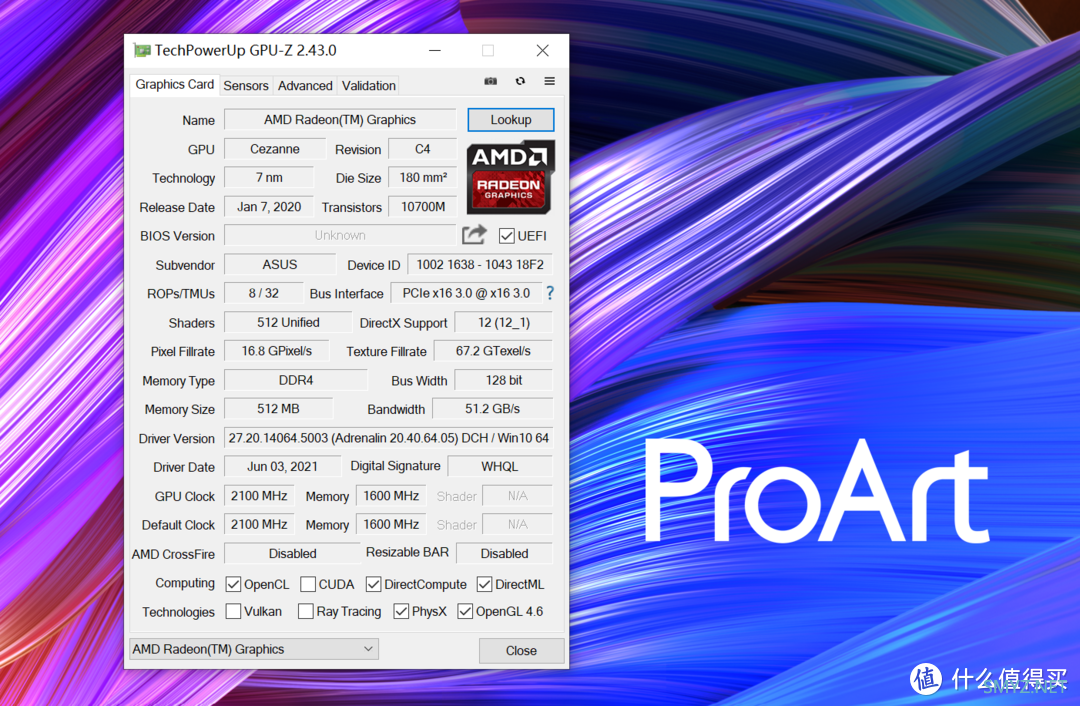1080x706 pixels.
Task: Click the GPU field showing Cezanne
Action: 275,149
